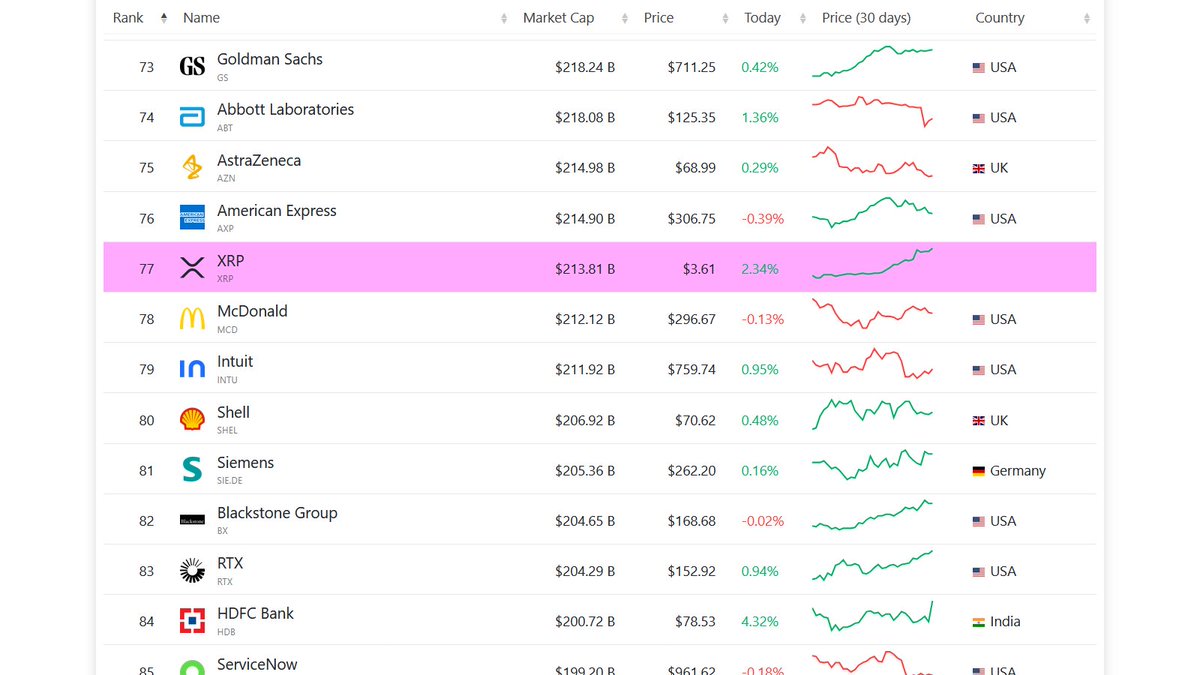Click the Germany flag in Siemens row
Image resolution: width=1200 pixels, height=675 pixels.
click(x=979, y=471)
